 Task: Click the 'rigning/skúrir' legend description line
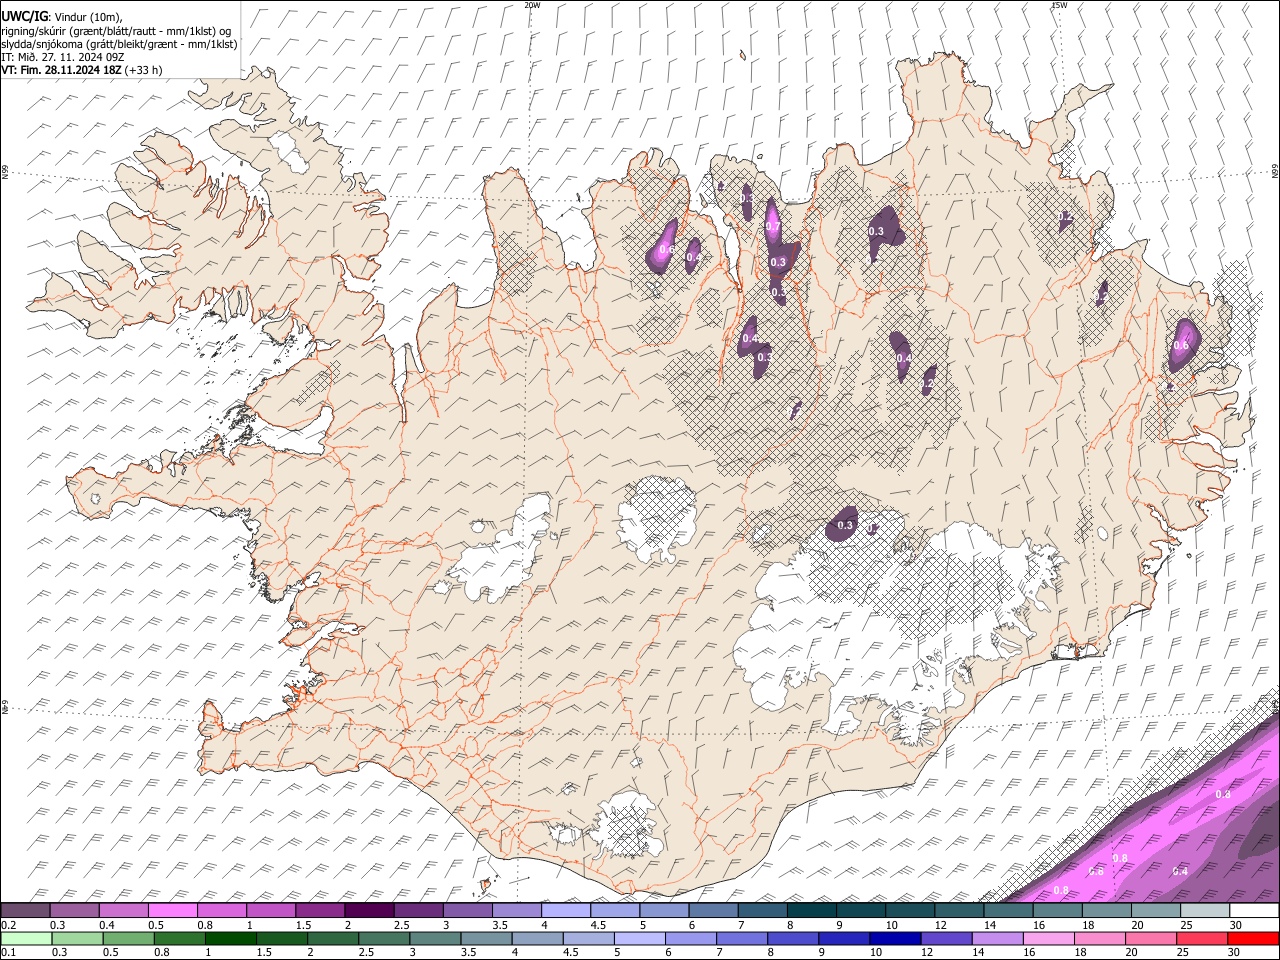coord(116,30)
